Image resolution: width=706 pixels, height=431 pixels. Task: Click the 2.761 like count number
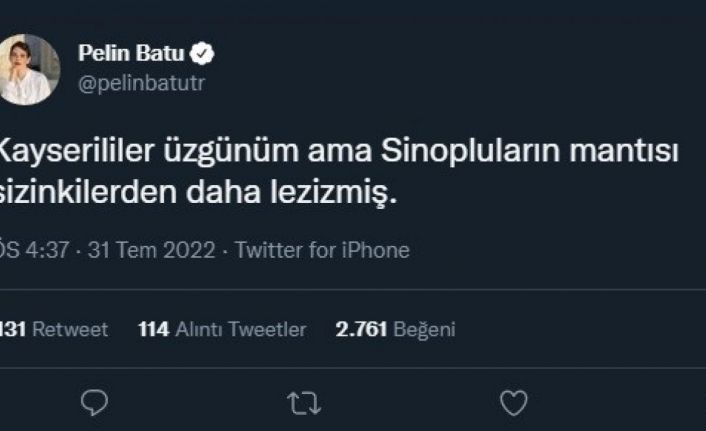361,329
